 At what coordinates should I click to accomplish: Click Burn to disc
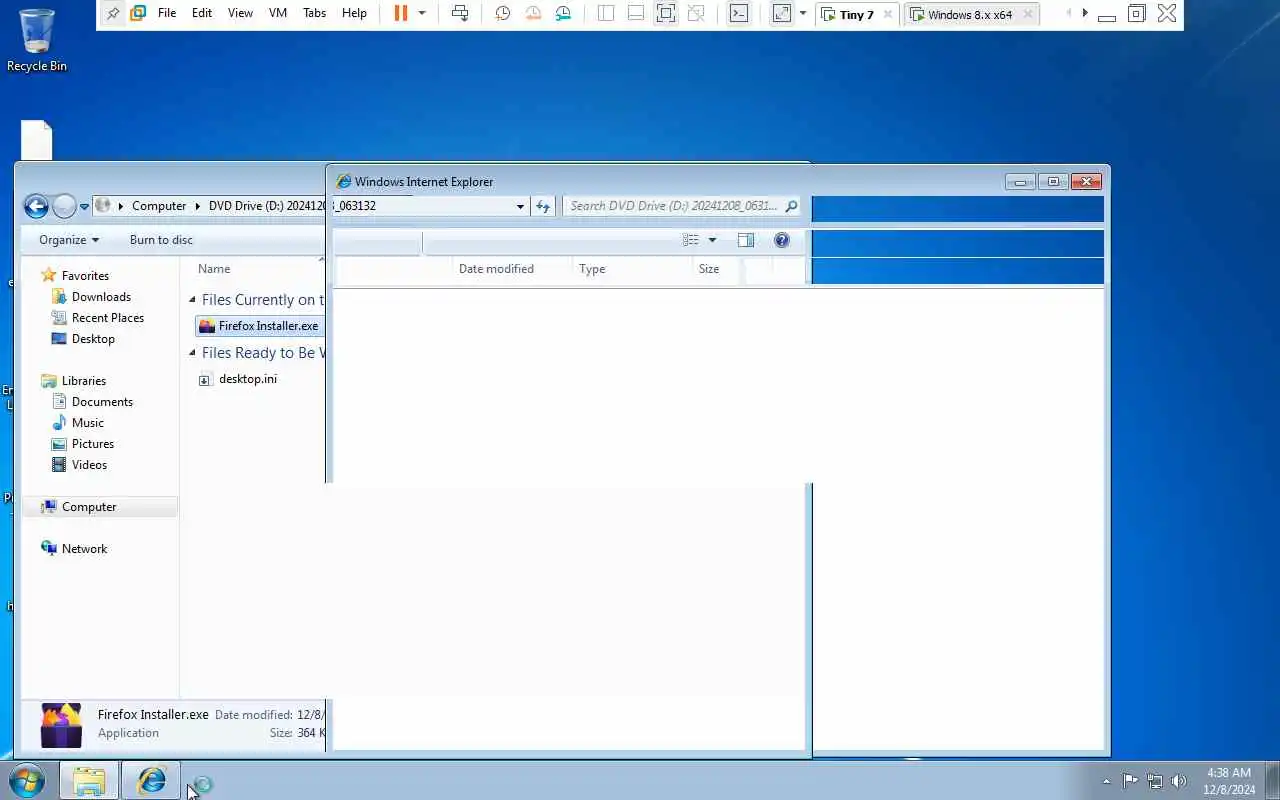(x=161, y=240)
